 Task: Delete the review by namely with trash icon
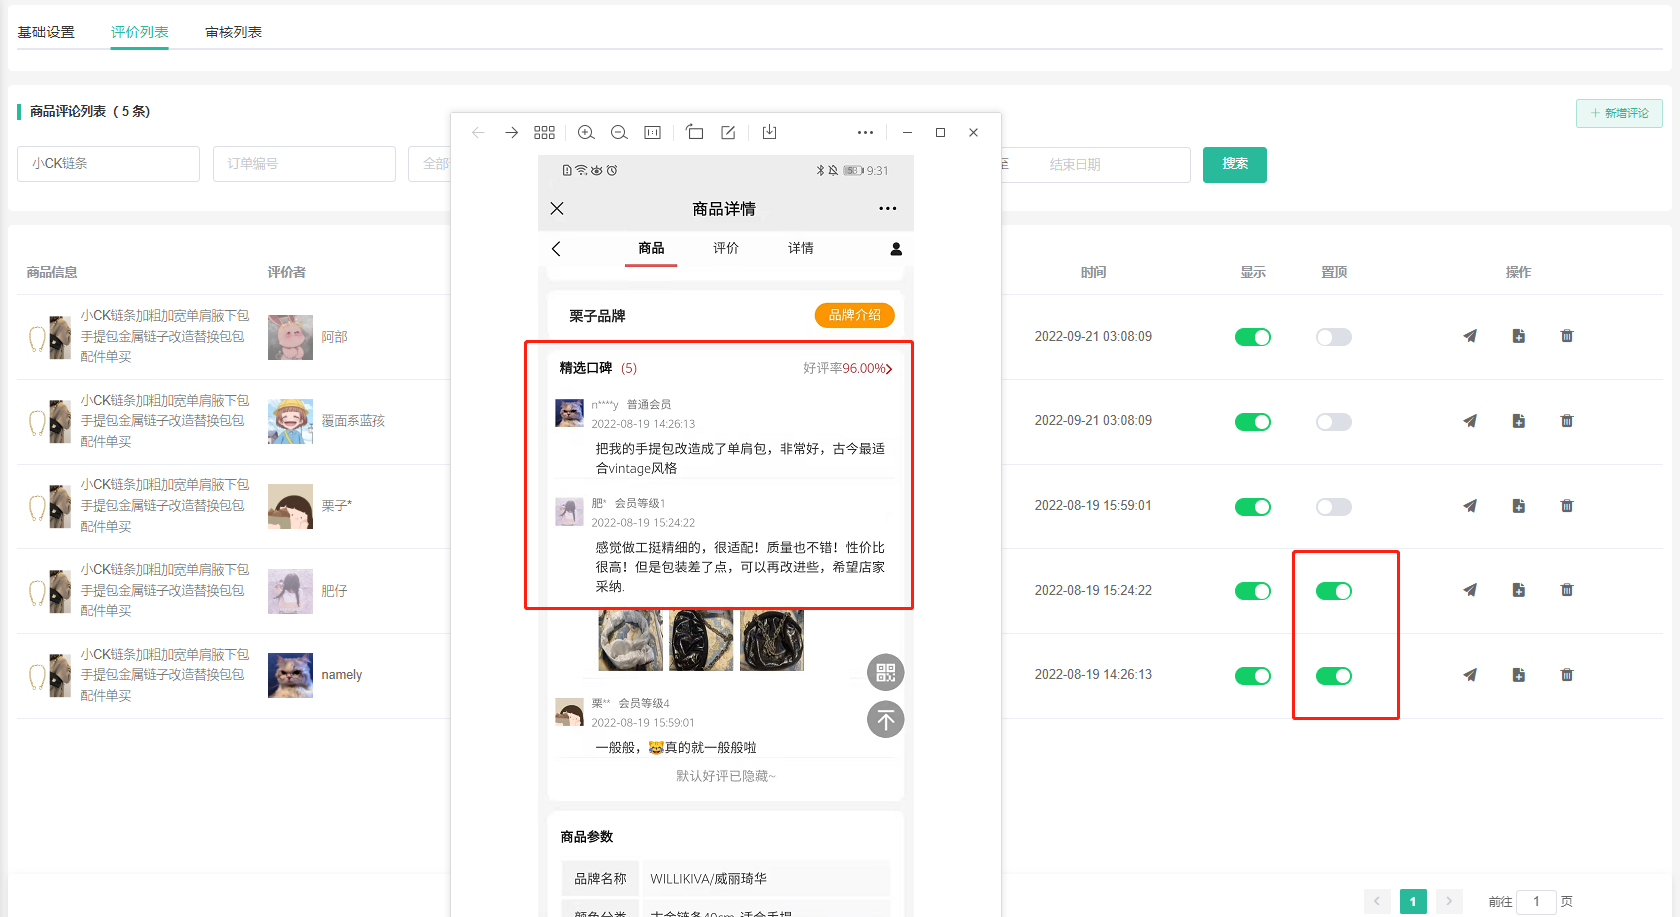(1567, 675)
